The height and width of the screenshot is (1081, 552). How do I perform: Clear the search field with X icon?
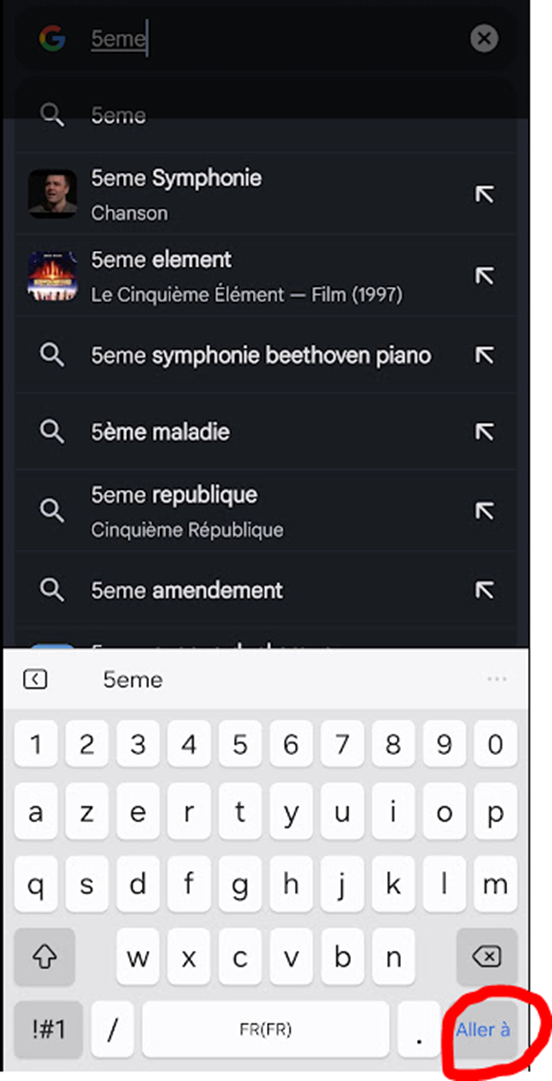coord(484,39)
